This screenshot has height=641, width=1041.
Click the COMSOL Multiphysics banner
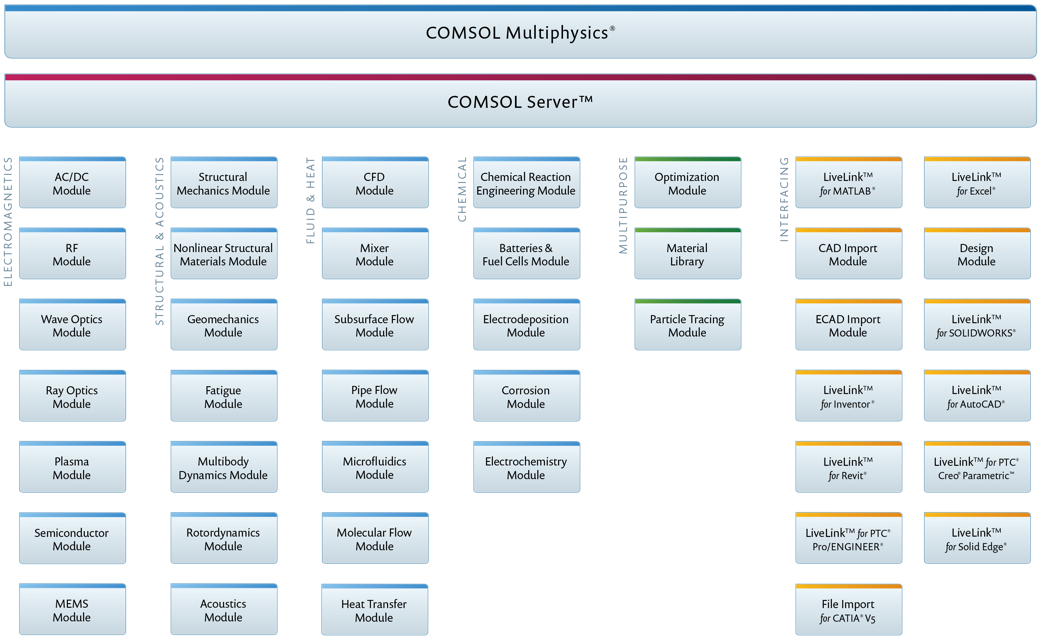[x=520, y=32]
